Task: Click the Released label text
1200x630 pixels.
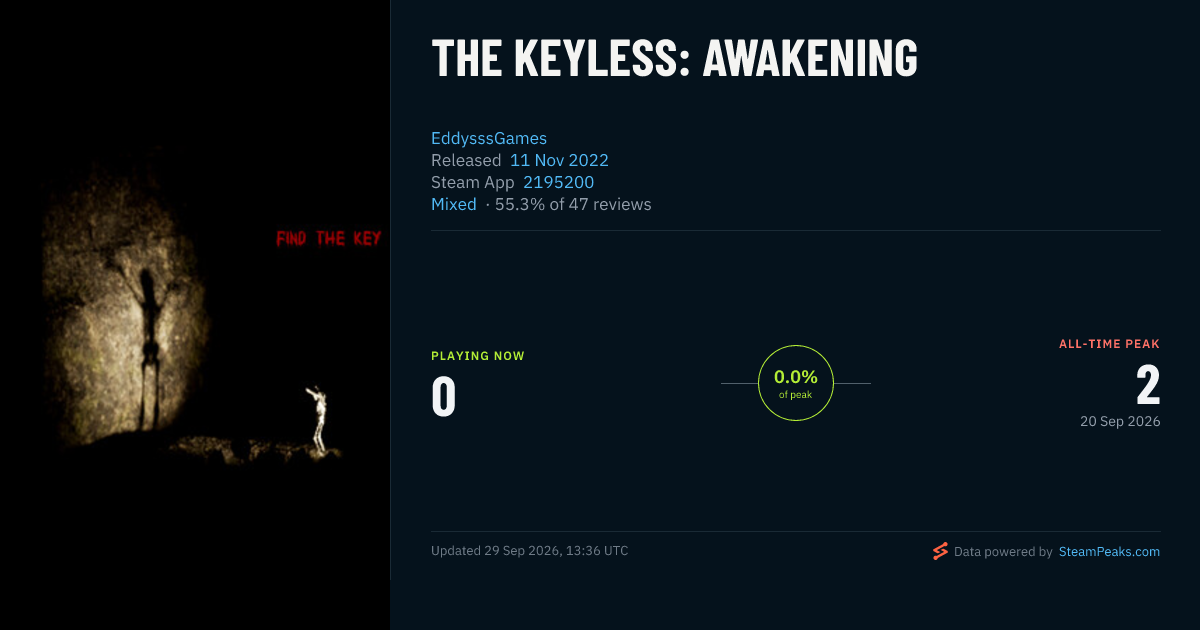Action: tap(466, 160)
